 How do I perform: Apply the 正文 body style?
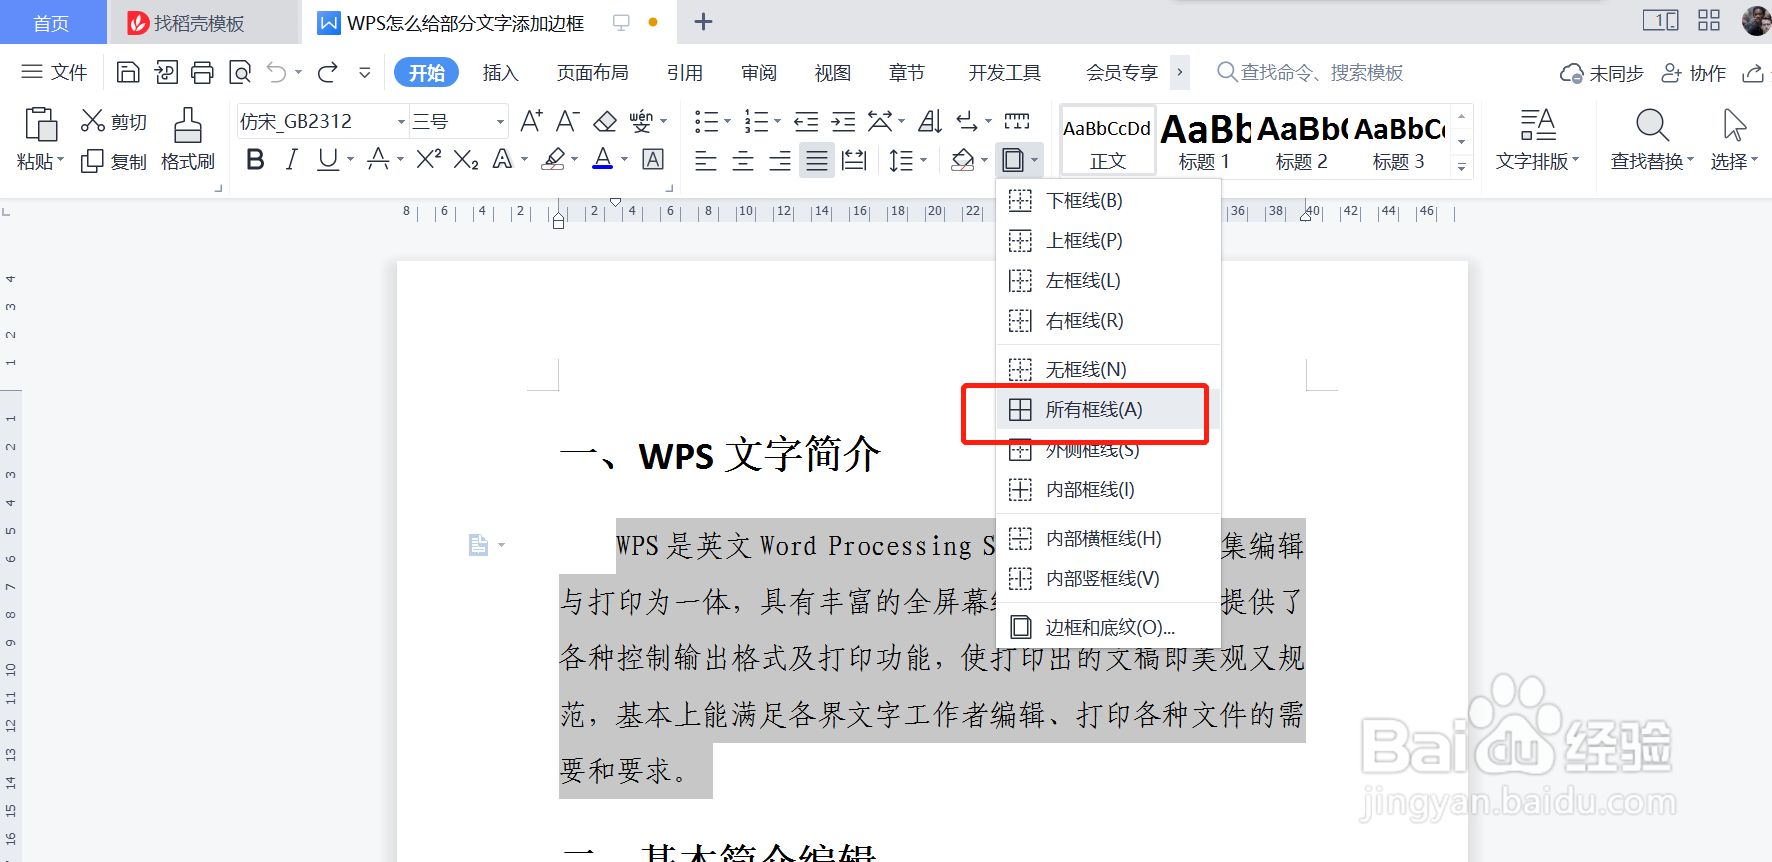[1107, 141]
